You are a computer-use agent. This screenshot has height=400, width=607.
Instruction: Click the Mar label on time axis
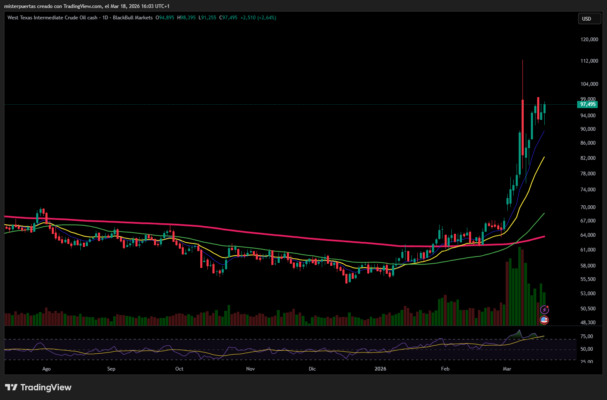pos(508,368)
